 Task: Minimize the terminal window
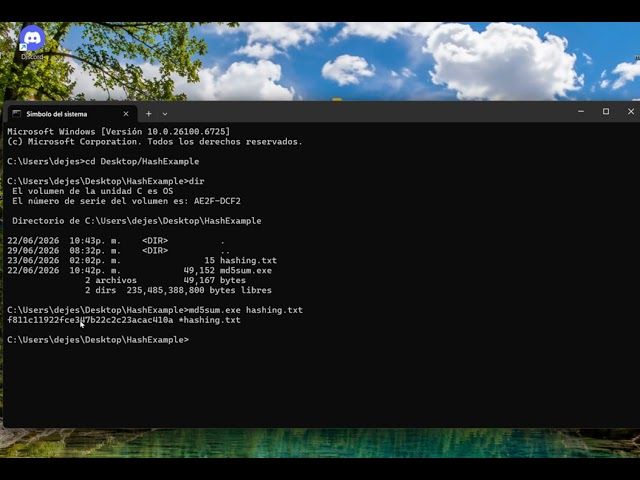[581, 111]
